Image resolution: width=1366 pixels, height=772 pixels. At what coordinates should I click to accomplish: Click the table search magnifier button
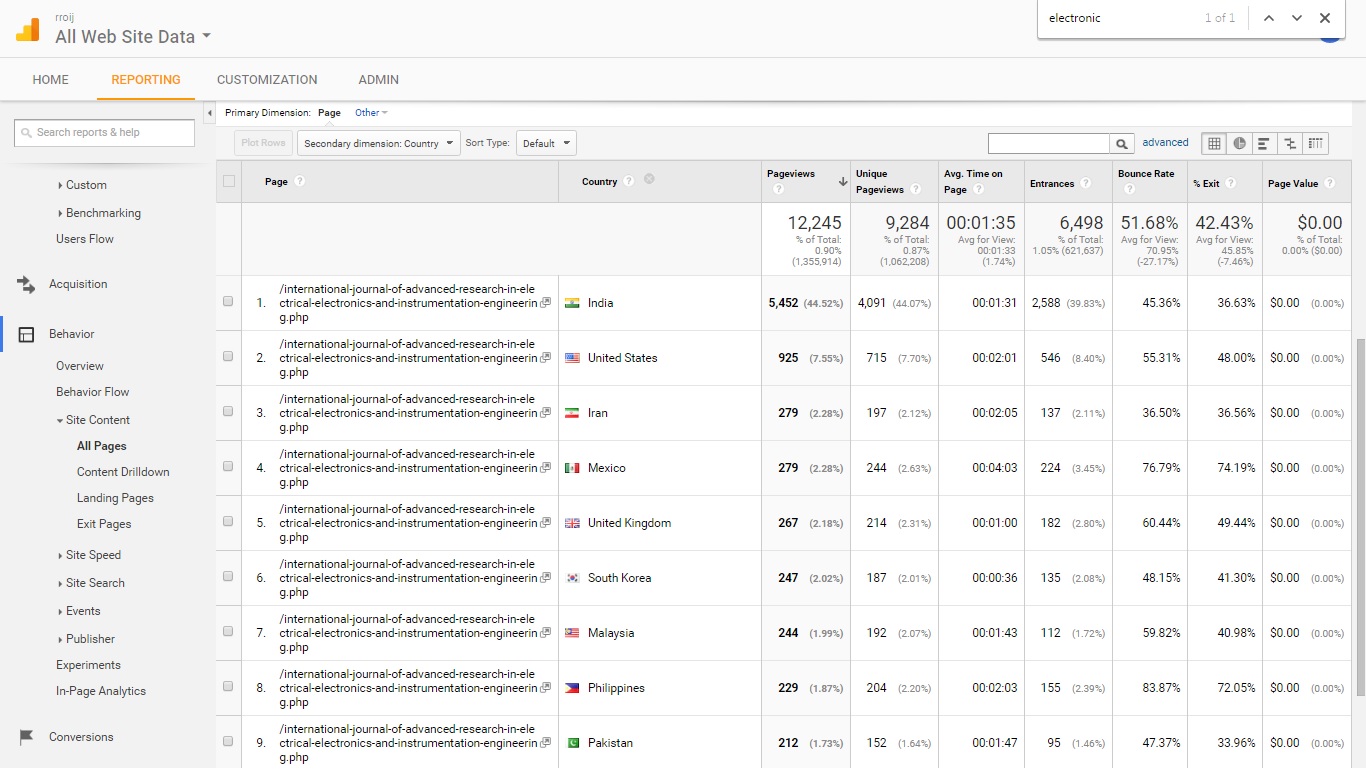tap(1122, 144)
